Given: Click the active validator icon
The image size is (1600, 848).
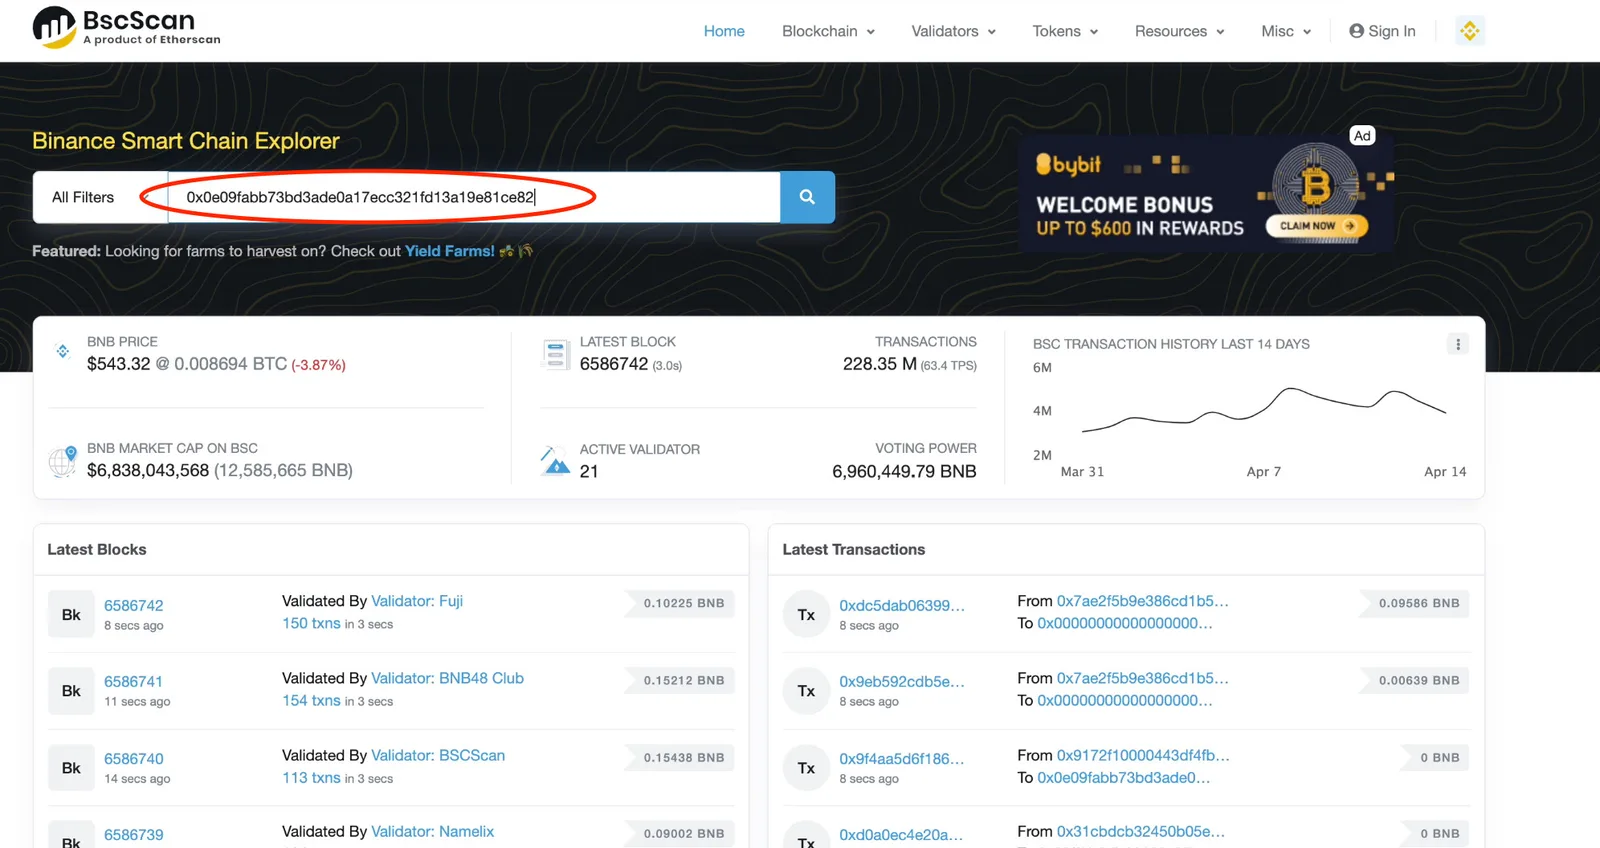Looking at the screenshot, I should 555,461.
